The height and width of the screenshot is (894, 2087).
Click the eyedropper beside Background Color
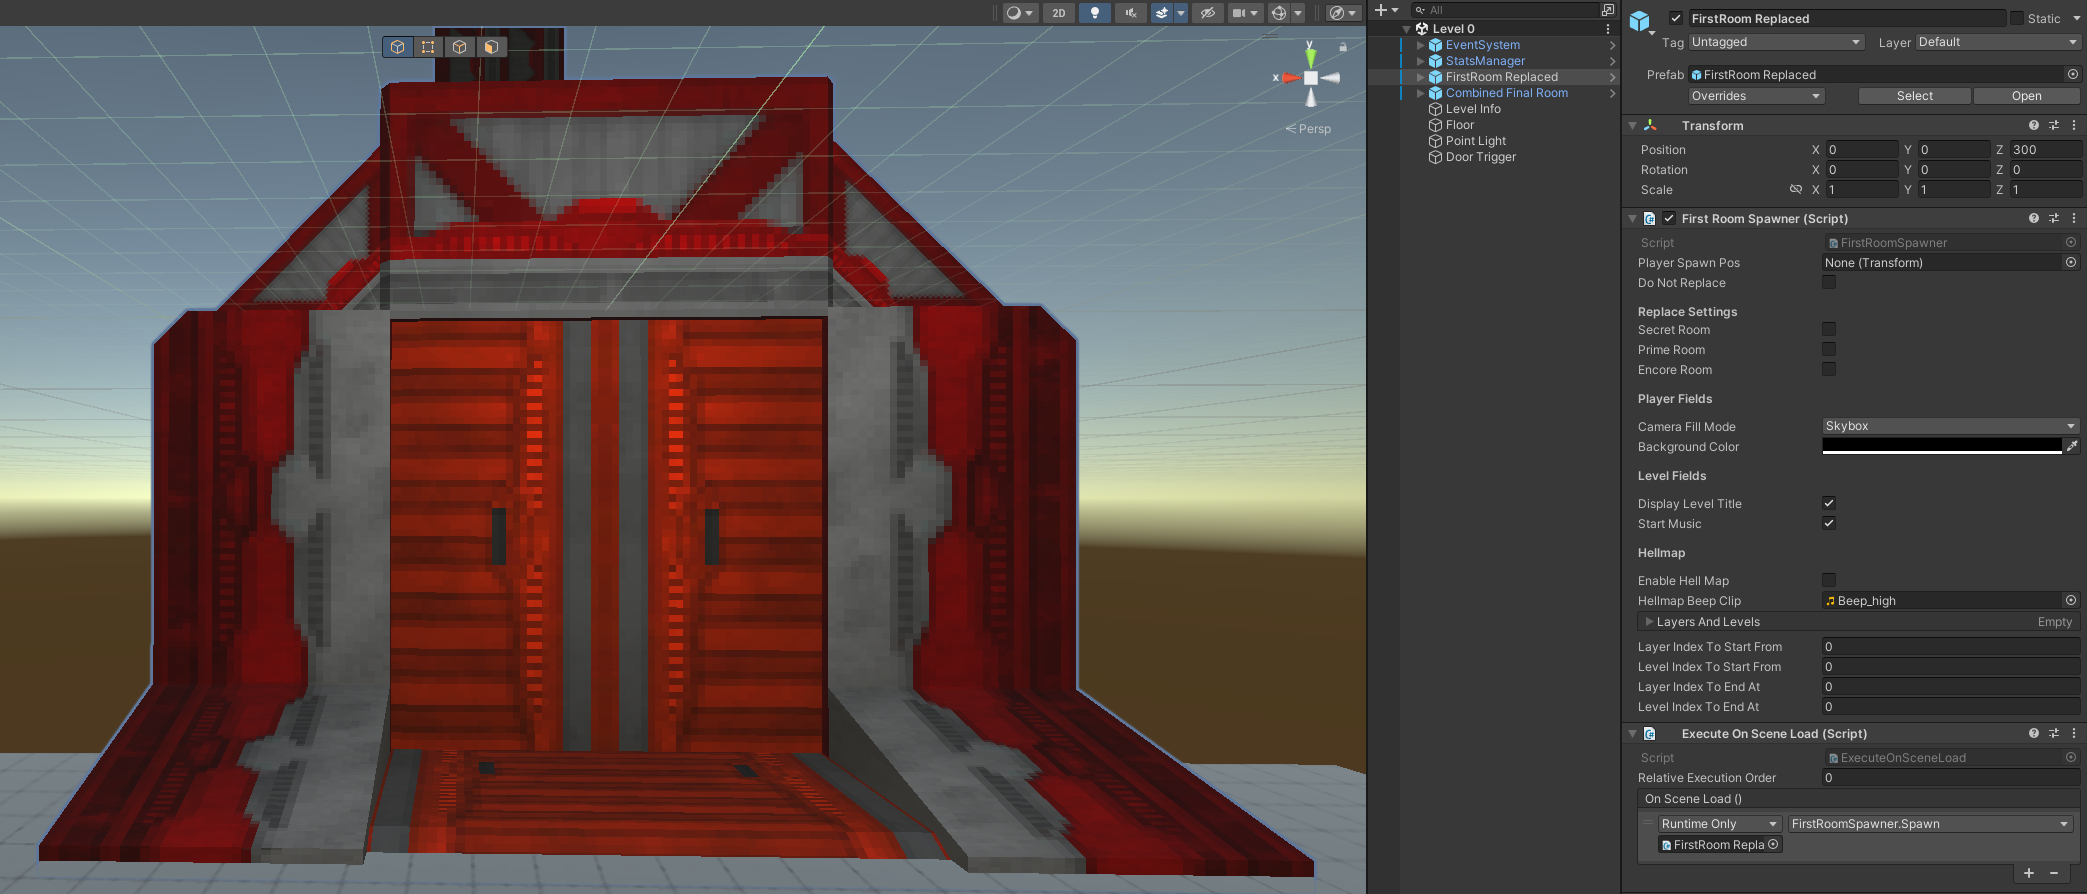2072,446
